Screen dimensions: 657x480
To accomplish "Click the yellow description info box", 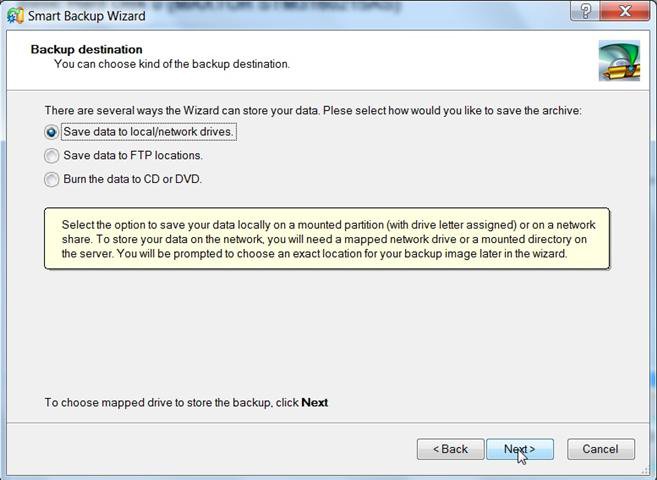I will 327,239.
